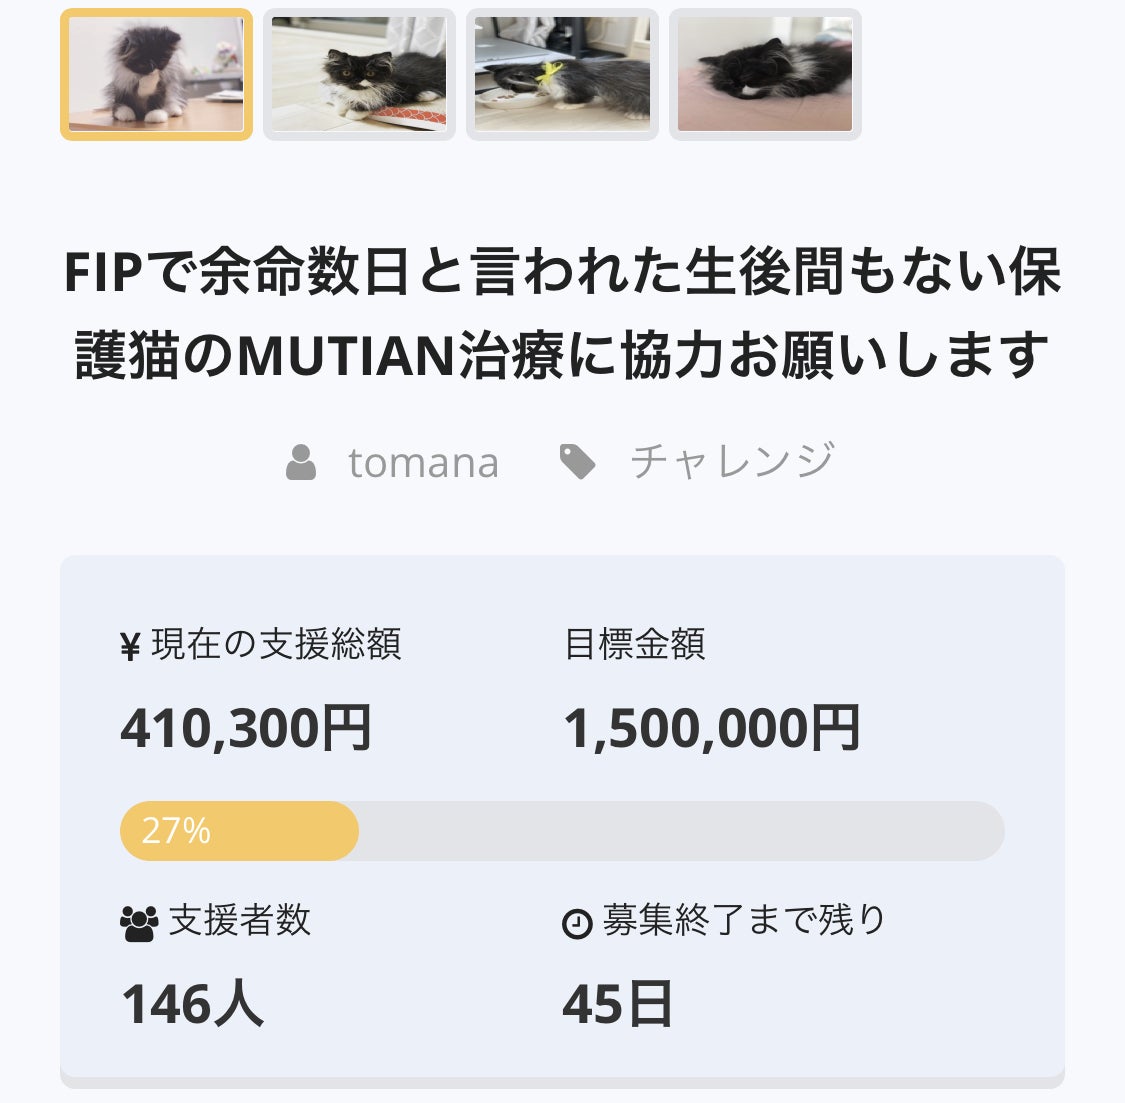Click the 目標金額 label

[x=634, y=644]
